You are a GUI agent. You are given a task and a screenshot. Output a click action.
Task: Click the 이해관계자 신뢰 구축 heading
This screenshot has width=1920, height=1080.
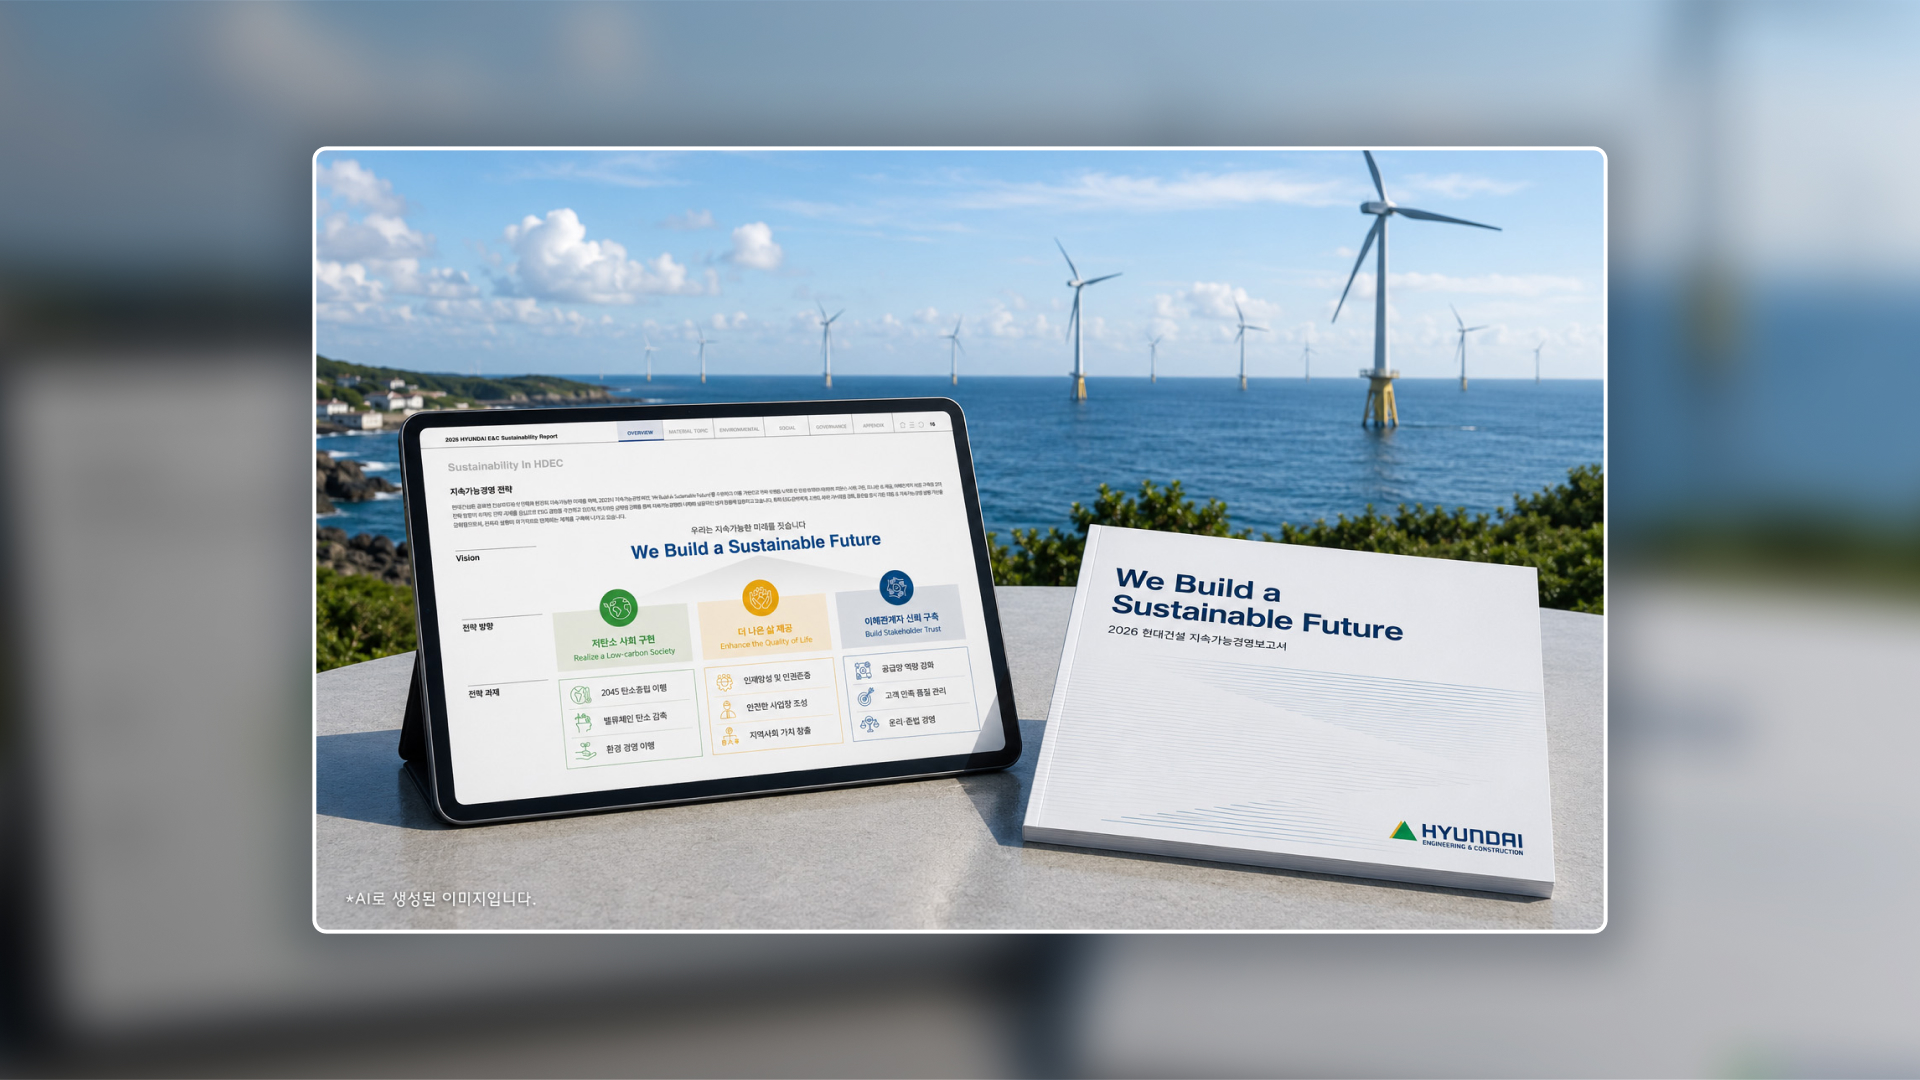point(901,619)
